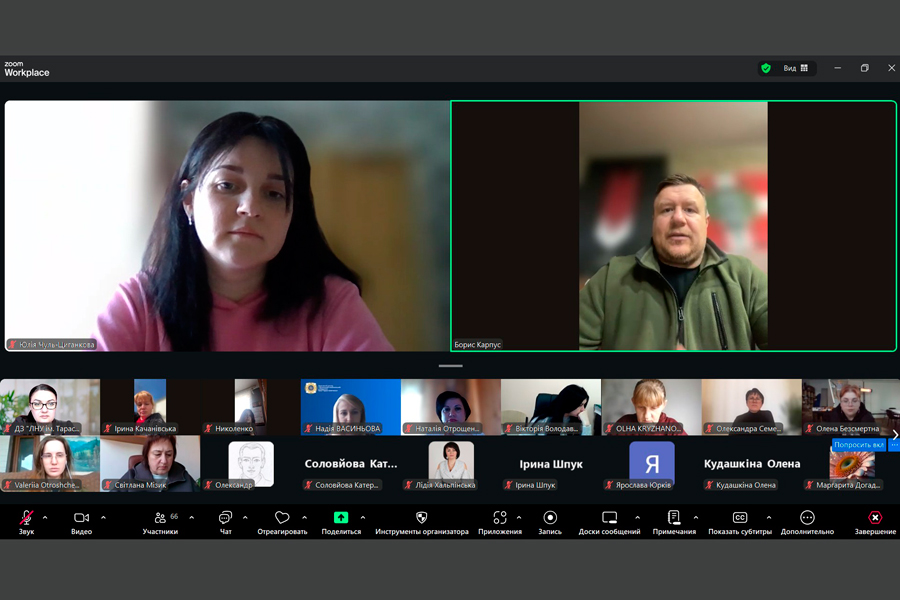
Task: Select Юлія Чуль-Циганкова video tile
Action: [227, 226]
